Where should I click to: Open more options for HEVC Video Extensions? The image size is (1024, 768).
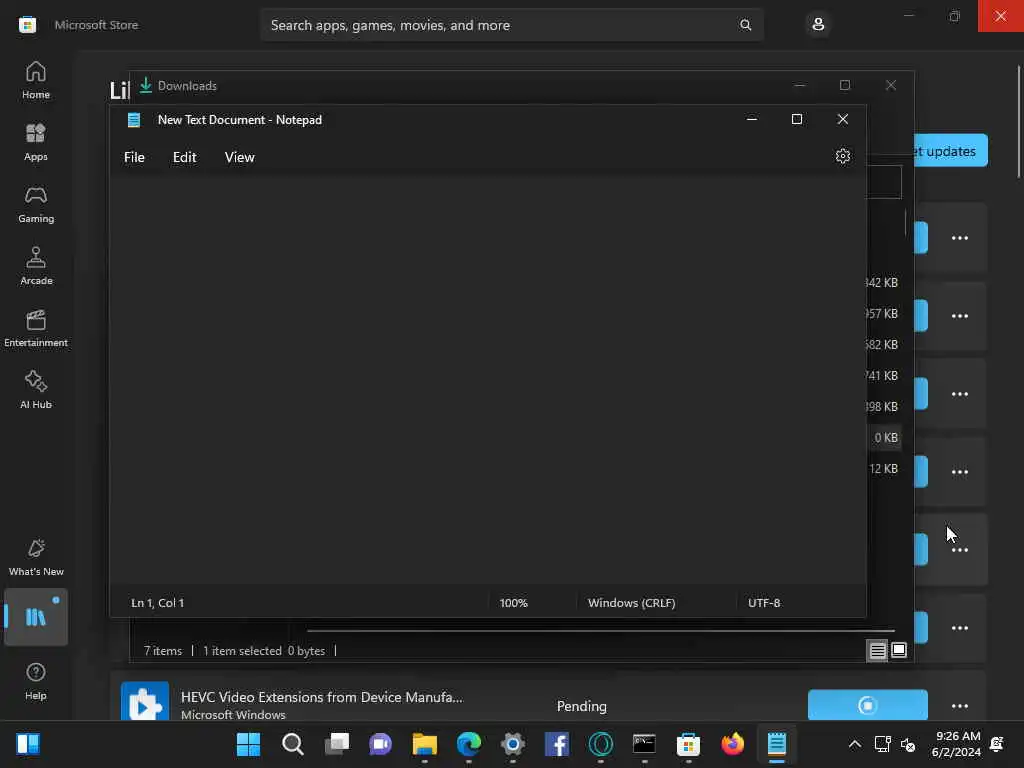(959, 705)
